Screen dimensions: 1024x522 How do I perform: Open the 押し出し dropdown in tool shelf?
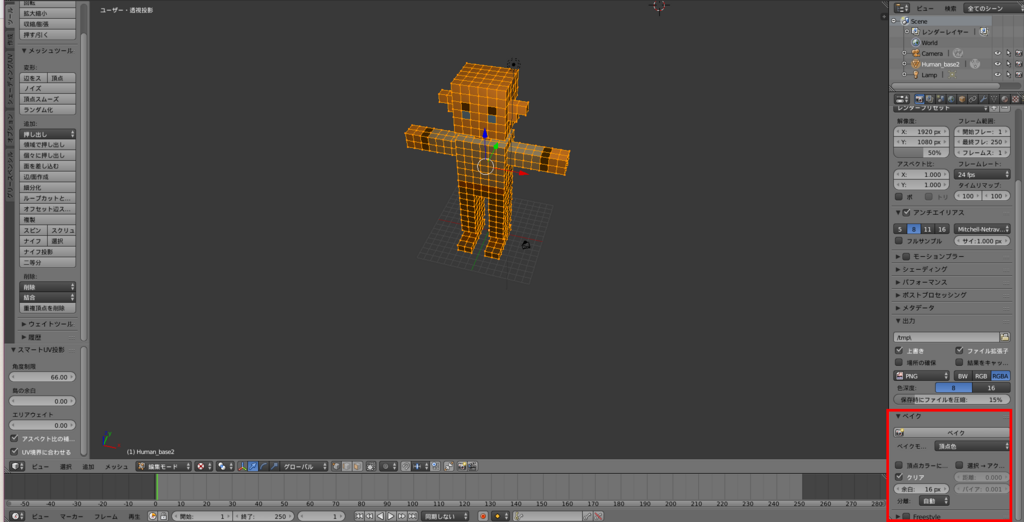coord(48,134)
